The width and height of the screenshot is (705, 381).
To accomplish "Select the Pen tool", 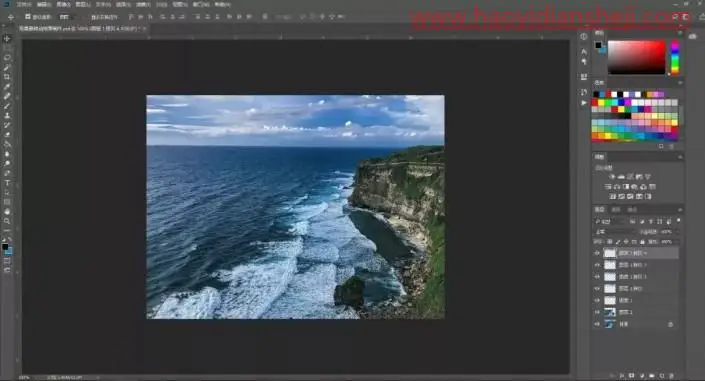I will tap(7, 173).
